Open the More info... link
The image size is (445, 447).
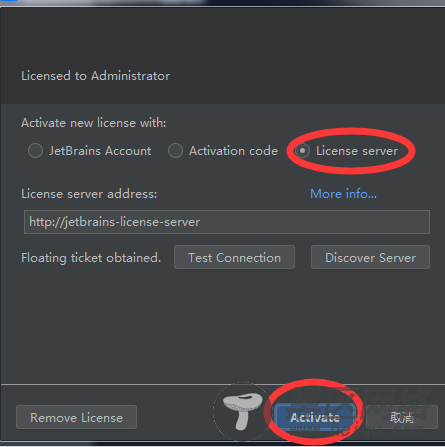[343, 194]
